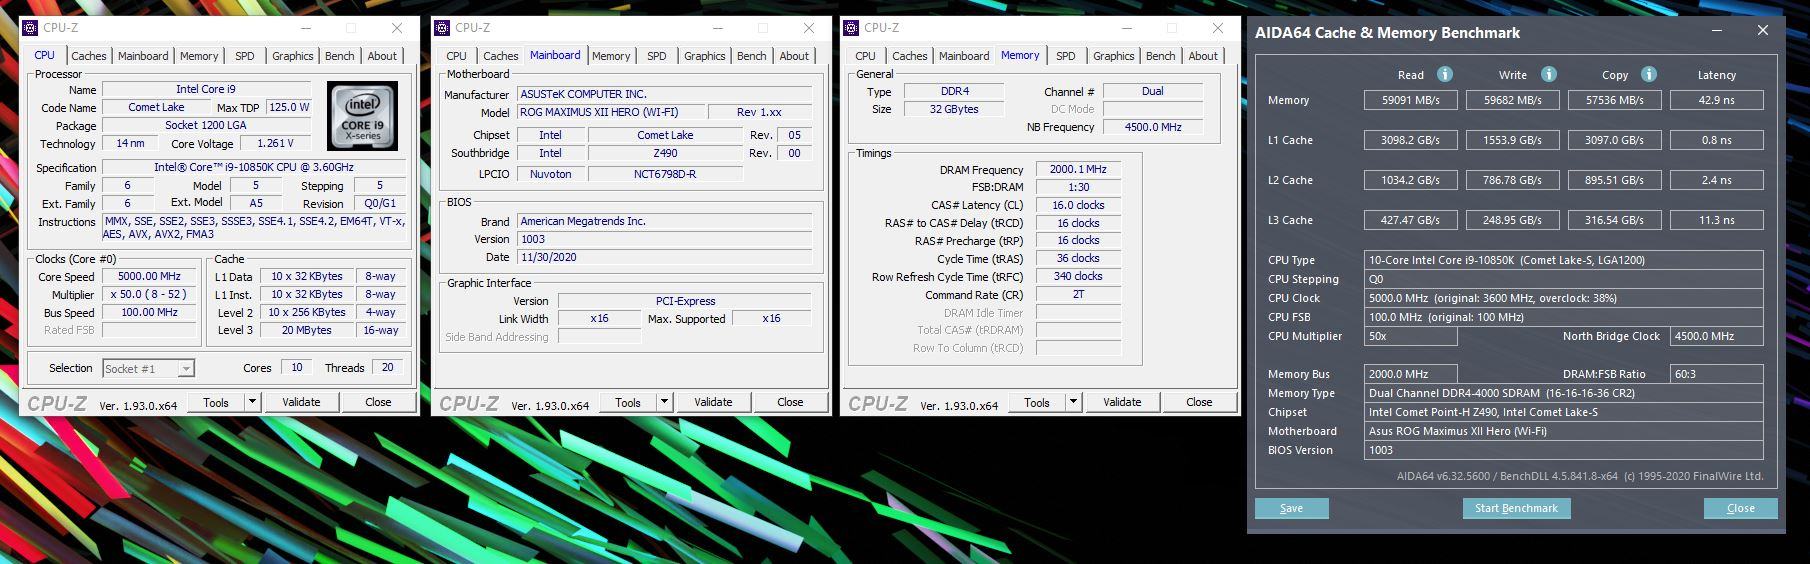The image size is (1810, 564).
Task: Expand Tools dropdown arrow in Memory window
Action: point(1073,402)
